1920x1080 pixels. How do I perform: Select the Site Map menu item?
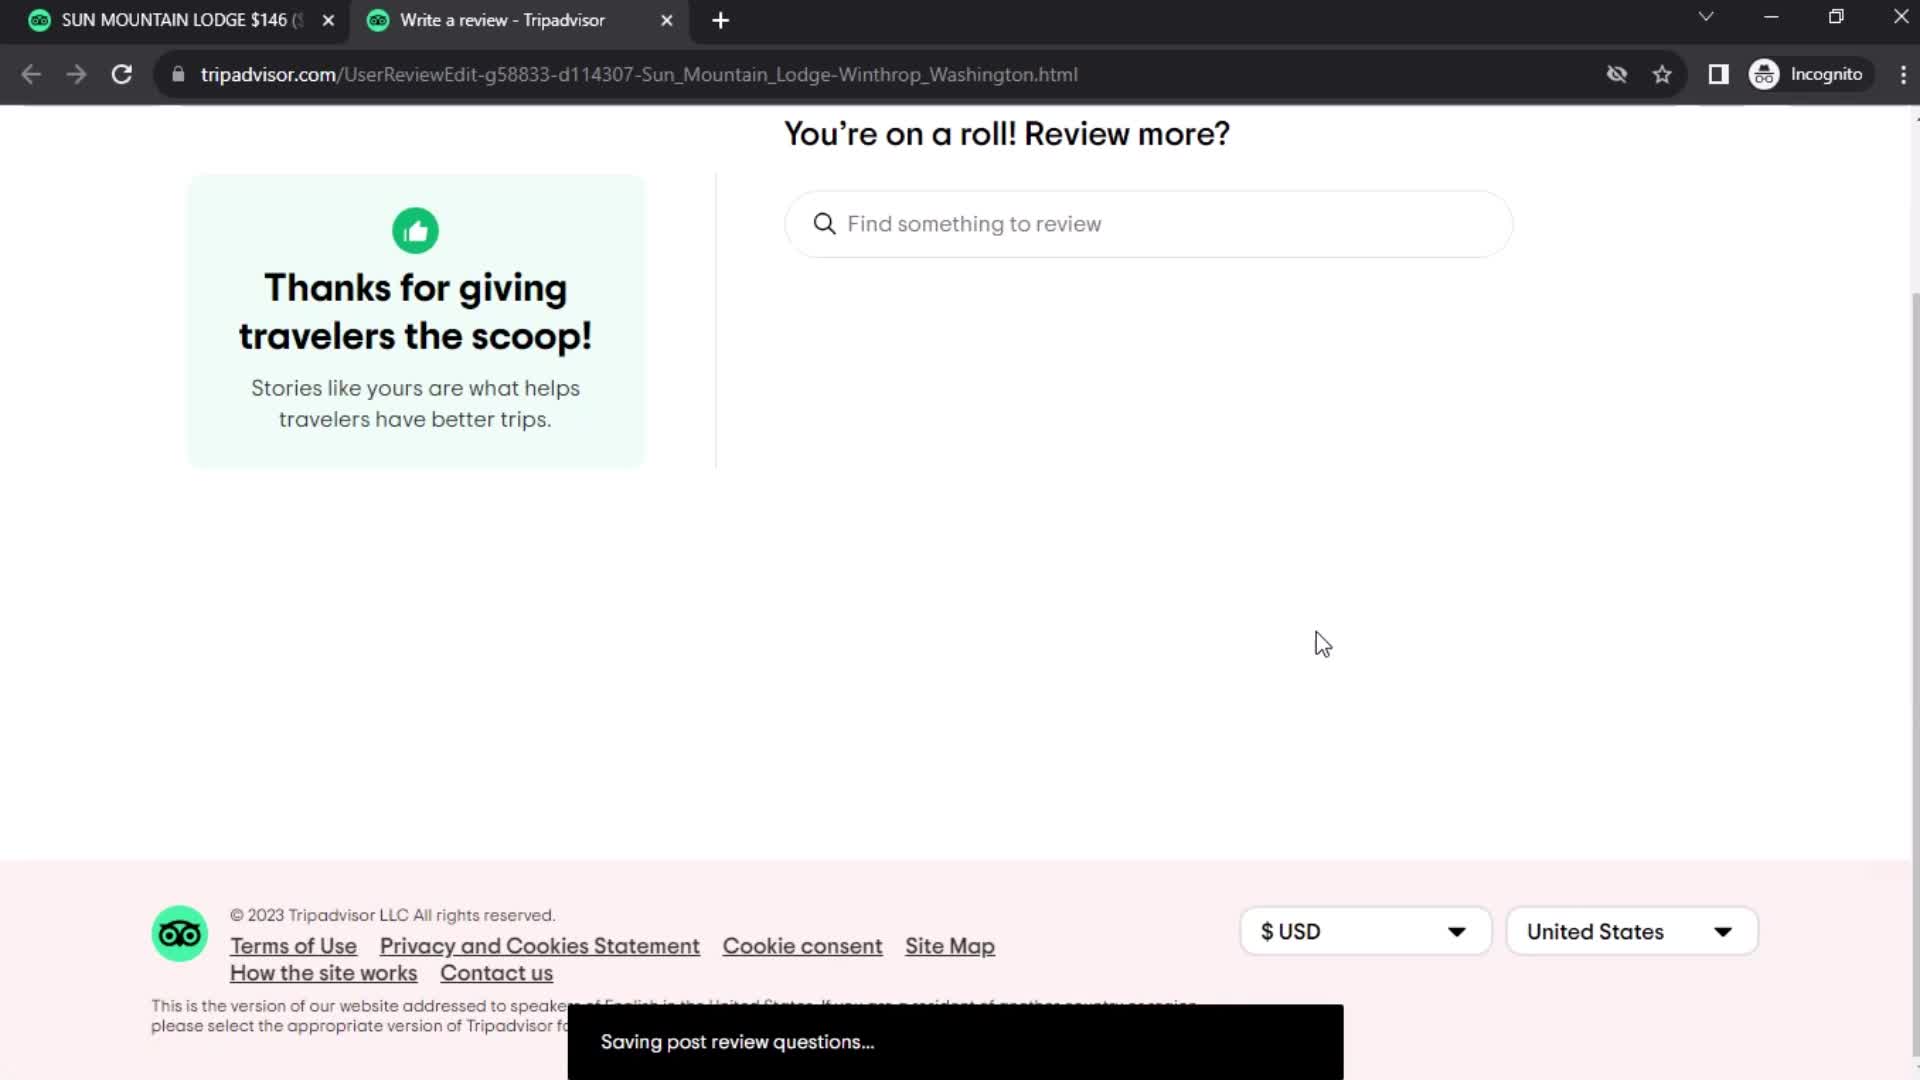(x=951, y=947)
